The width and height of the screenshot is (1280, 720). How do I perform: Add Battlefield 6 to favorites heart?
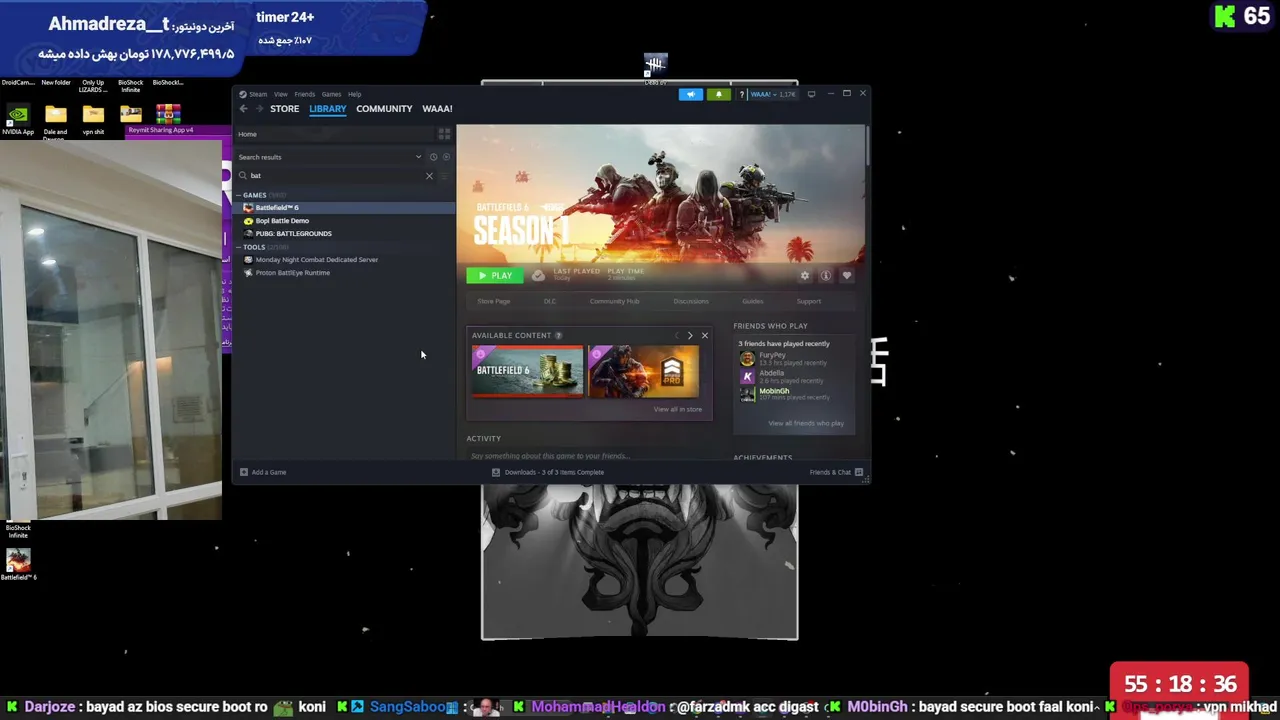(847, 276)
